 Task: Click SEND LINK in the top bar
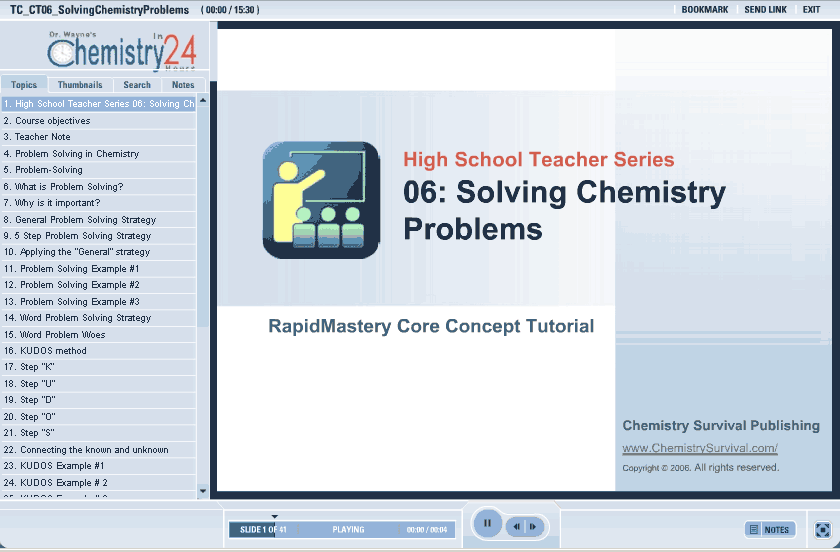pos(765,9)
